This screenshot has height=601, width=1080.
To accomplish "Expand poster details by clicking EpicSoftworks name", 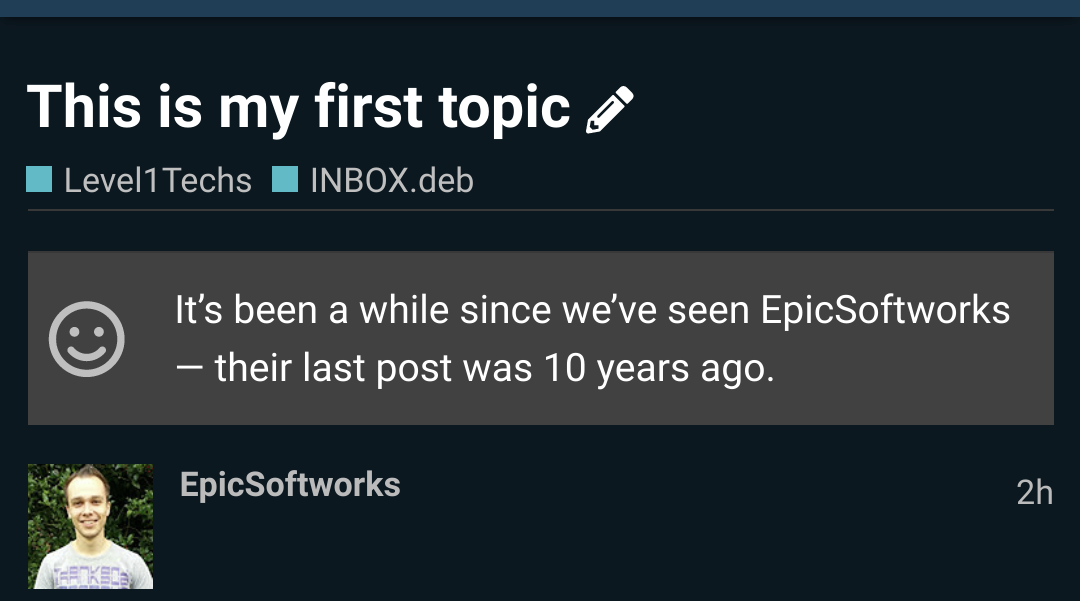I will [289, 485].
